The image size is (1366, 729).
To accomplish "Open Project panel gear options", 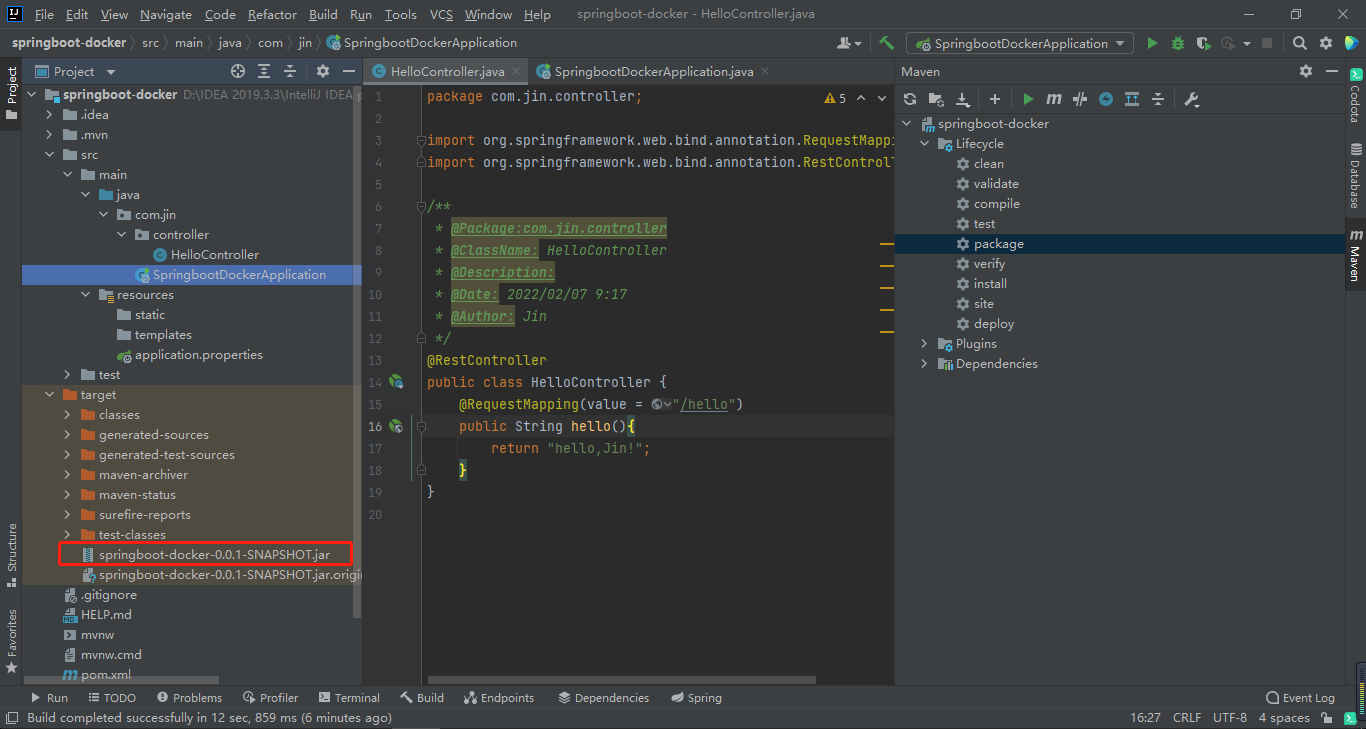I will point(322,71).
